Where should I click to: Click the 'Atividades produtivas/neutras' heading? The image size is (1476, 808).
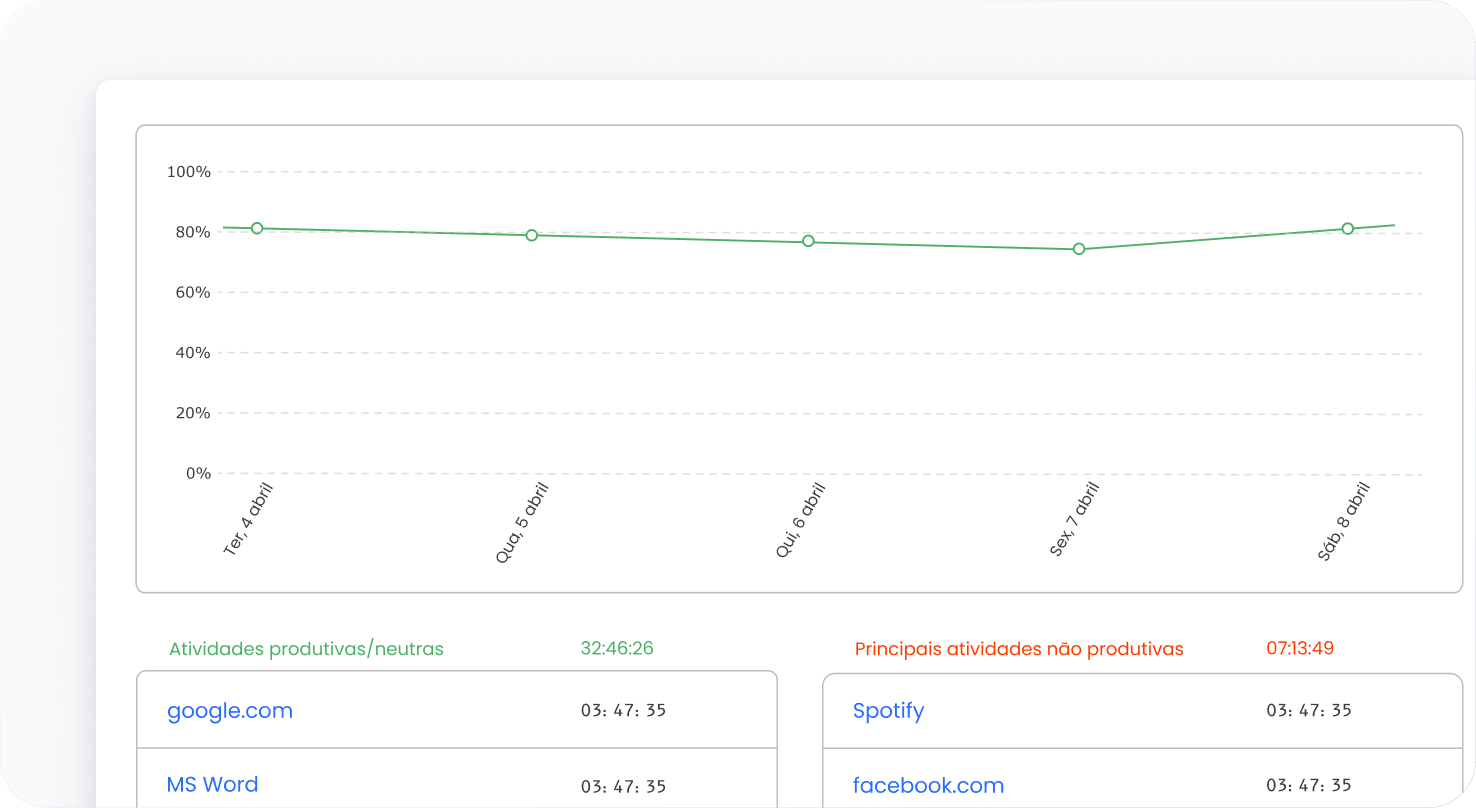point(306,649)
